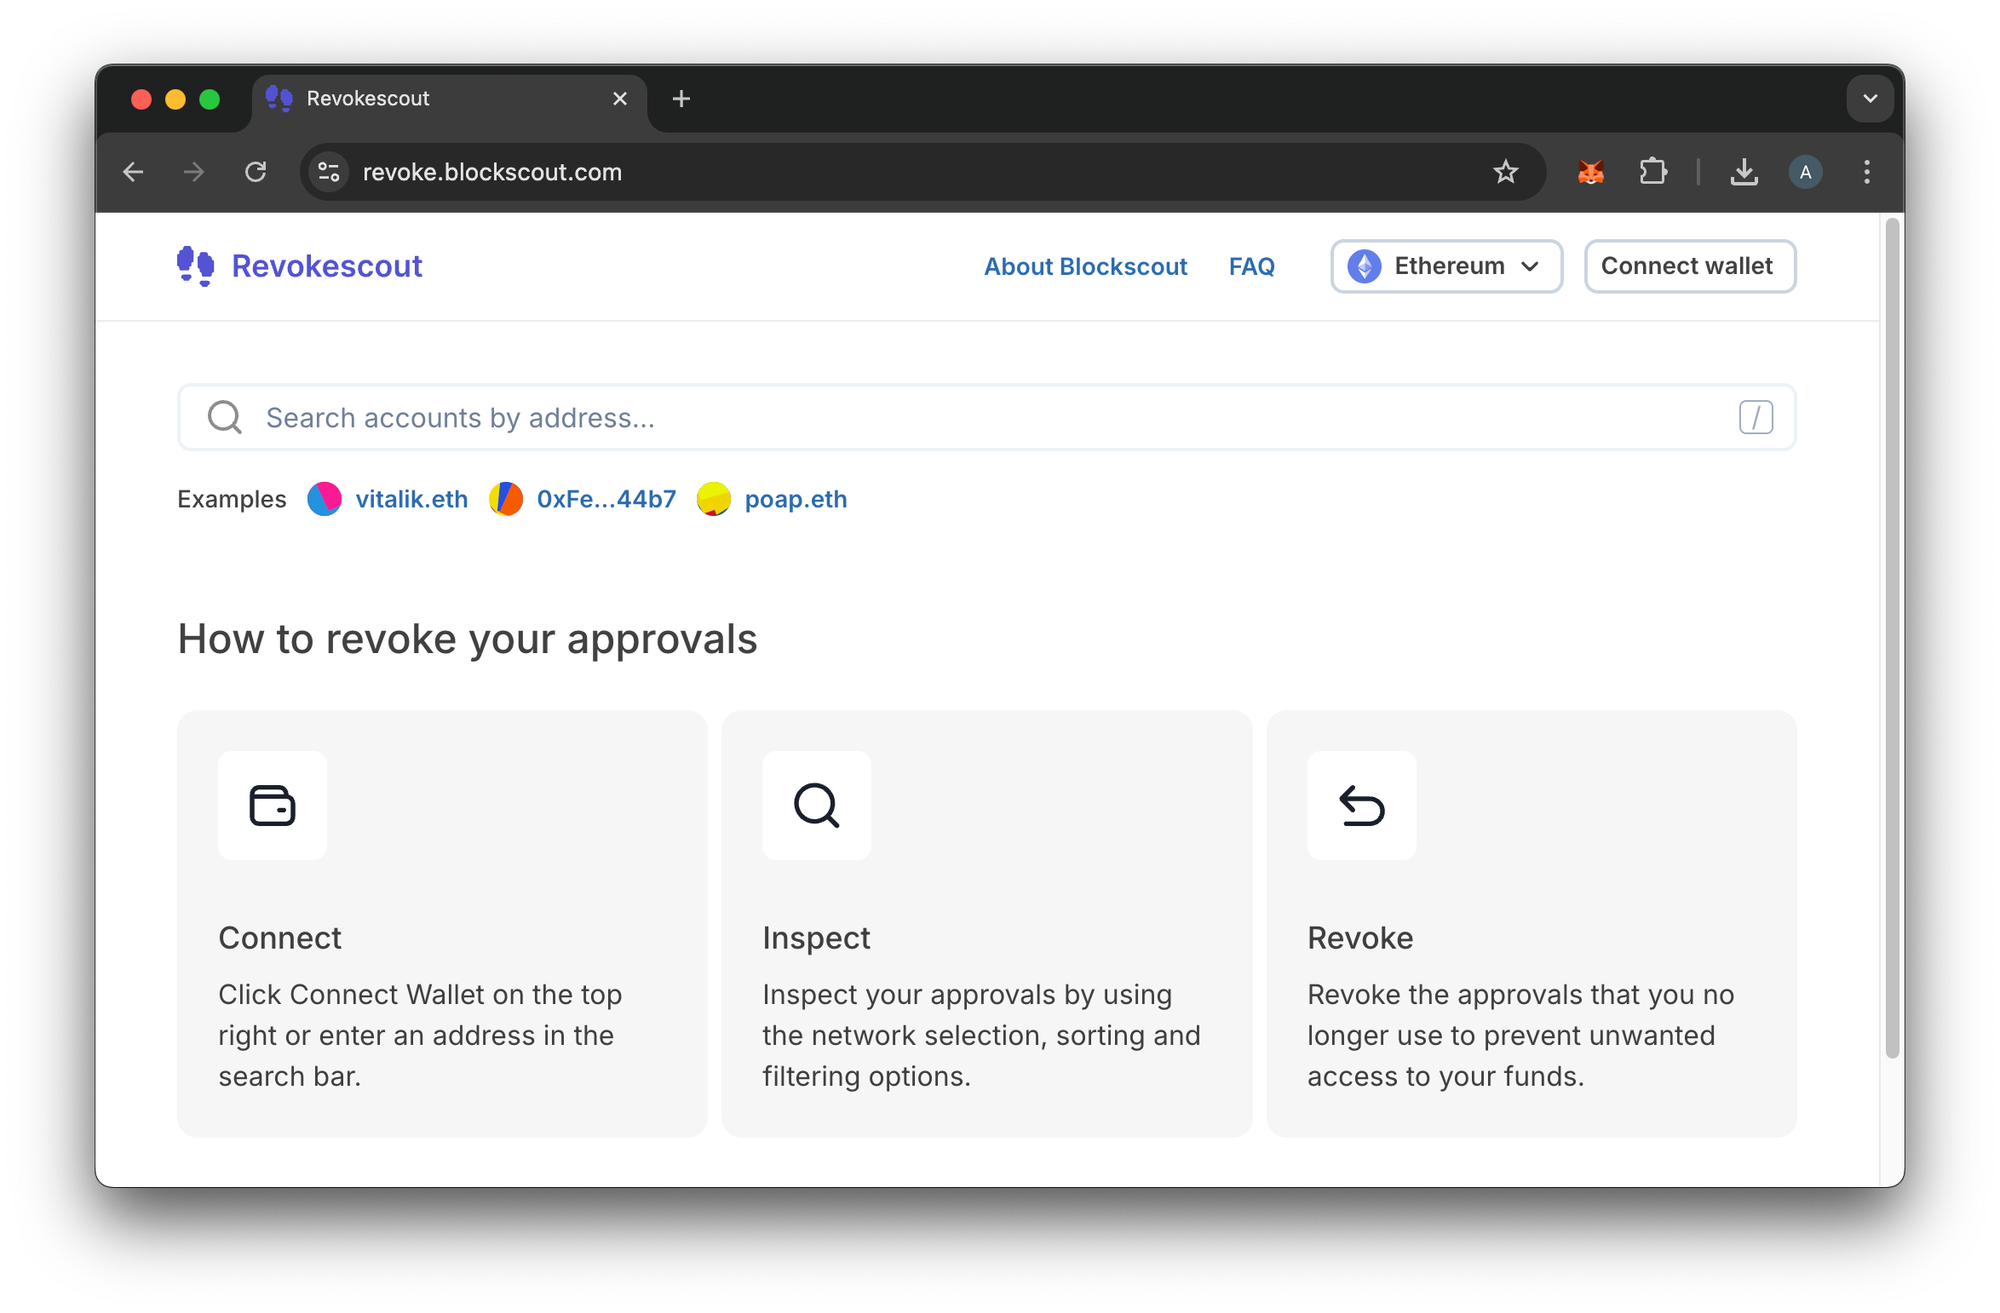
Task: Open site information icon in address bar
Action: click(329, 172)
